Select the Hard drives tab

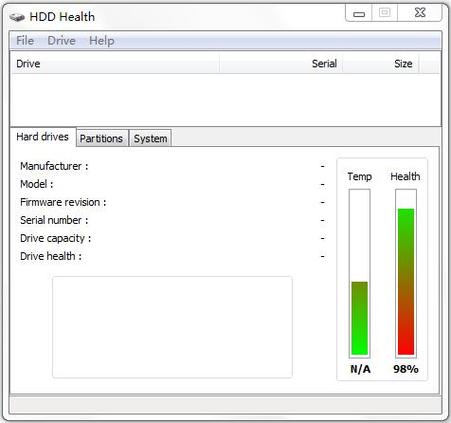[x=42, y=137]
